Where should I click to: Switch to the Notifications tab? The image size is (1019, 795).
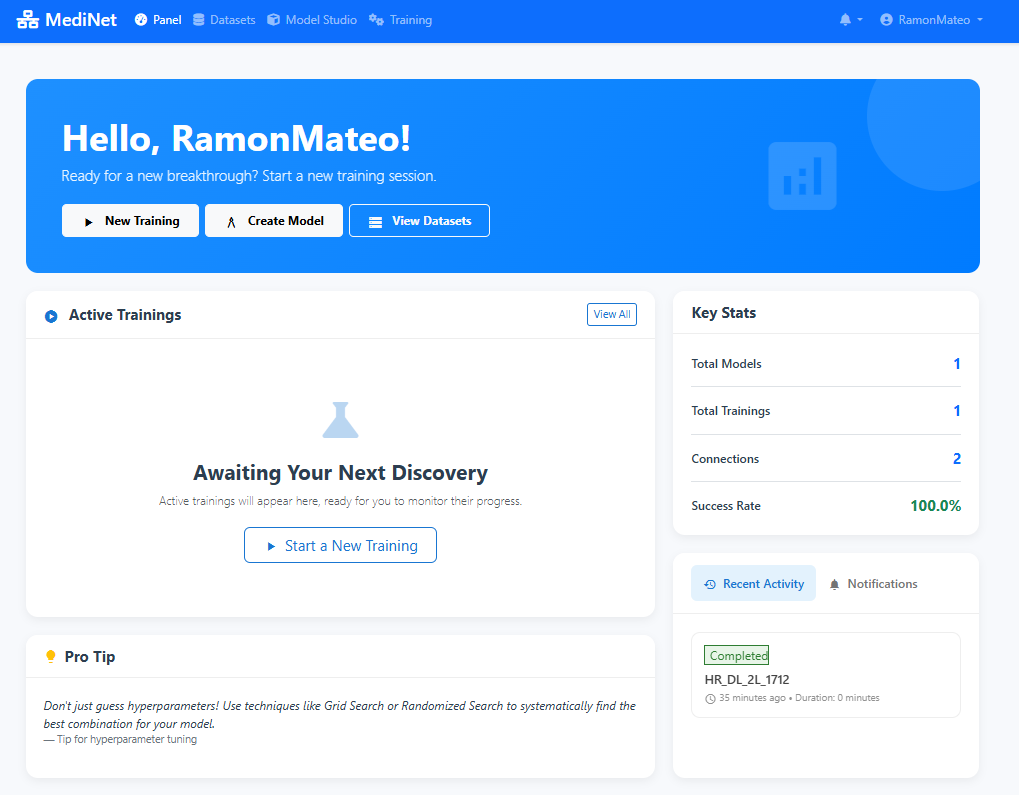[873, 584]
